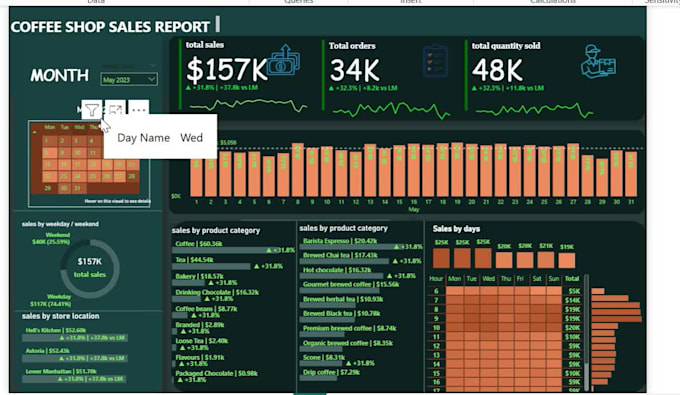Select the day 8 bar in the daily sales chart

click(298, 170)
